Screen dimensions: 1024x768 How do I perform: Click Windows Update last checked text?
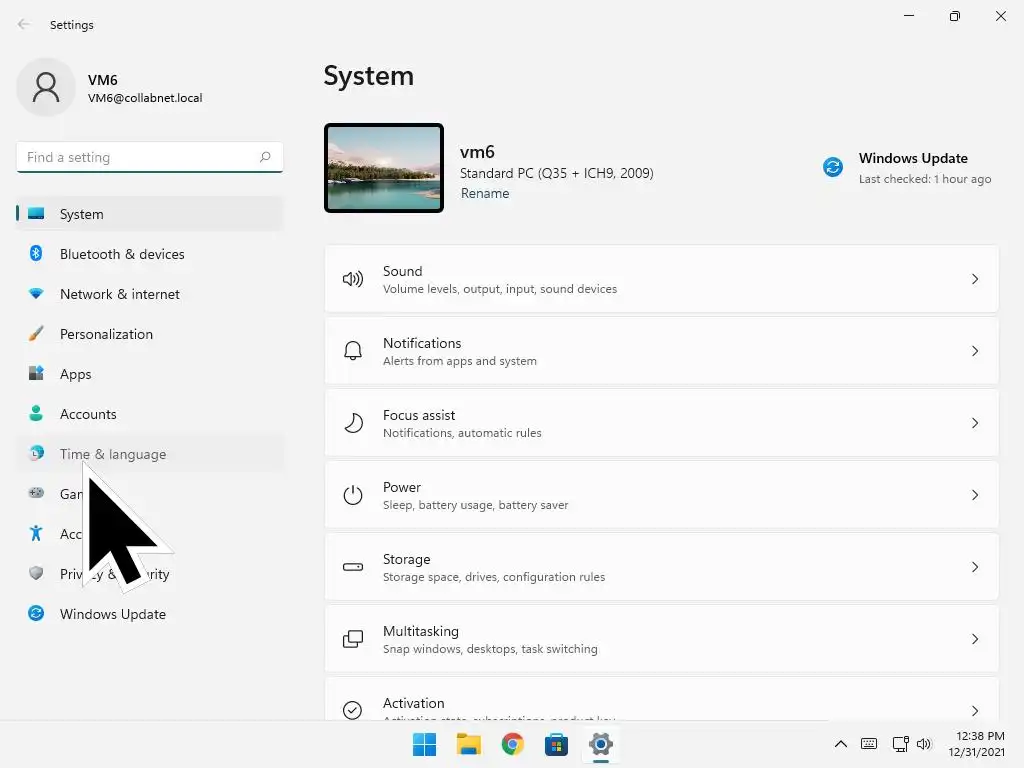925,179
